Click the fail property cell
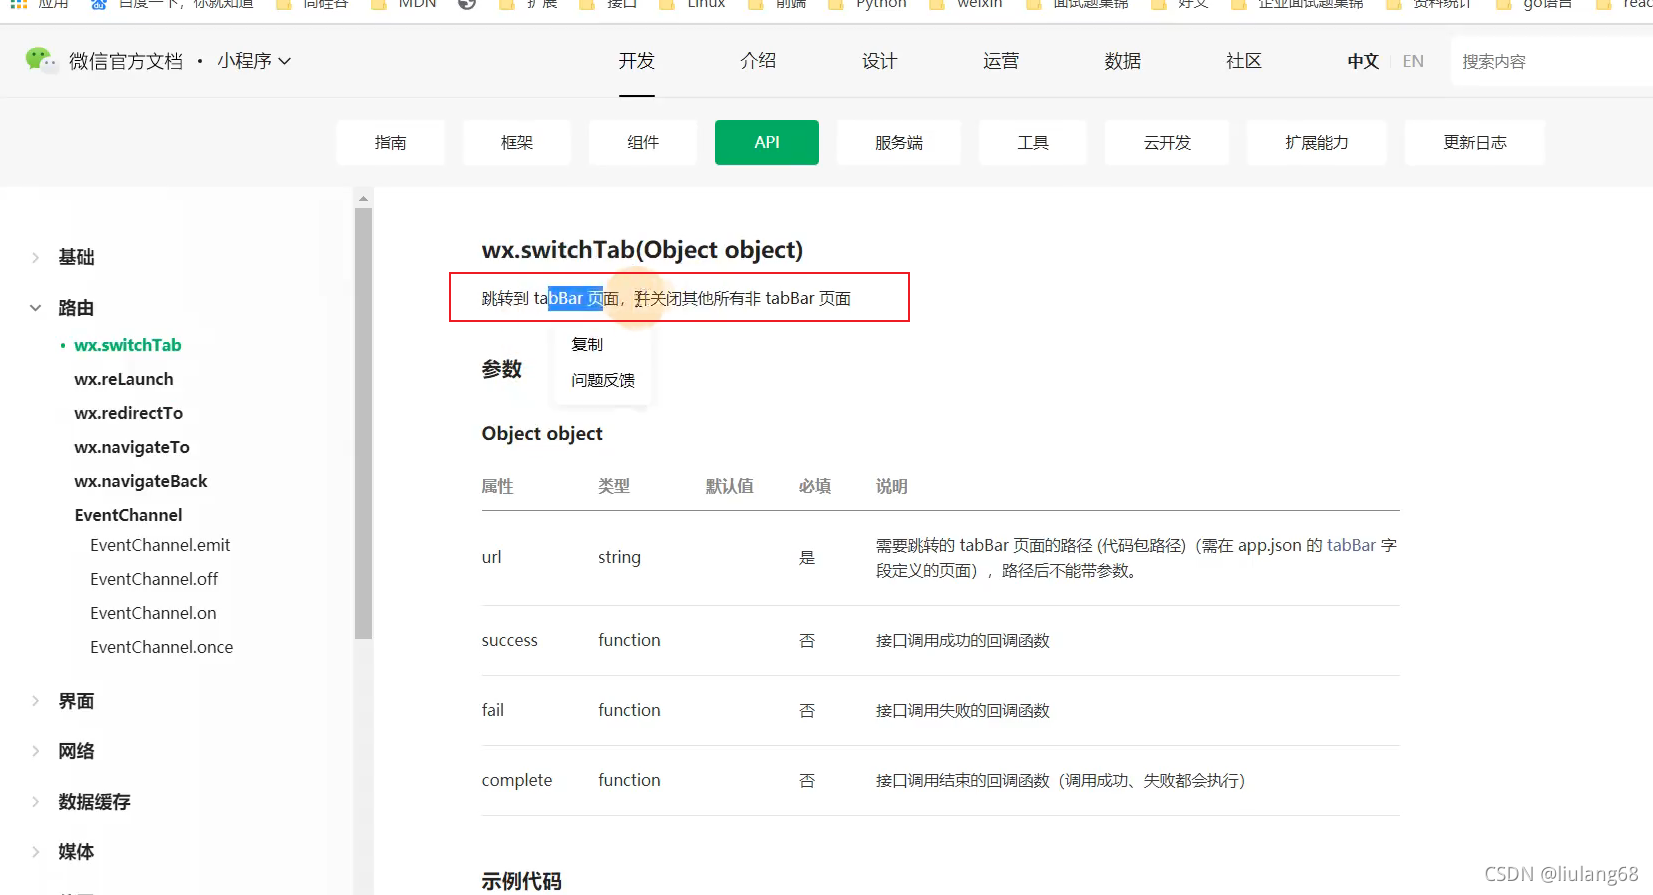This screenshot has width=1653, height=895. (493, 710)
